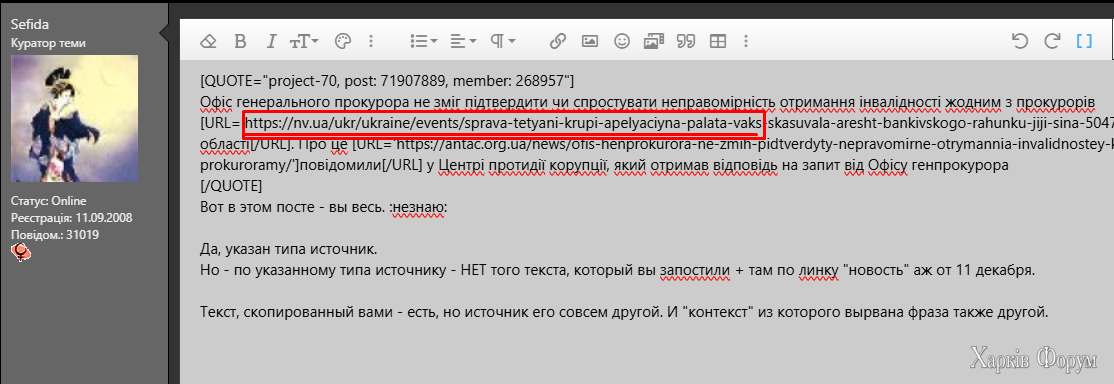Toggle bold formatting
Screen dimensions: 1114x384
point(240,41)
